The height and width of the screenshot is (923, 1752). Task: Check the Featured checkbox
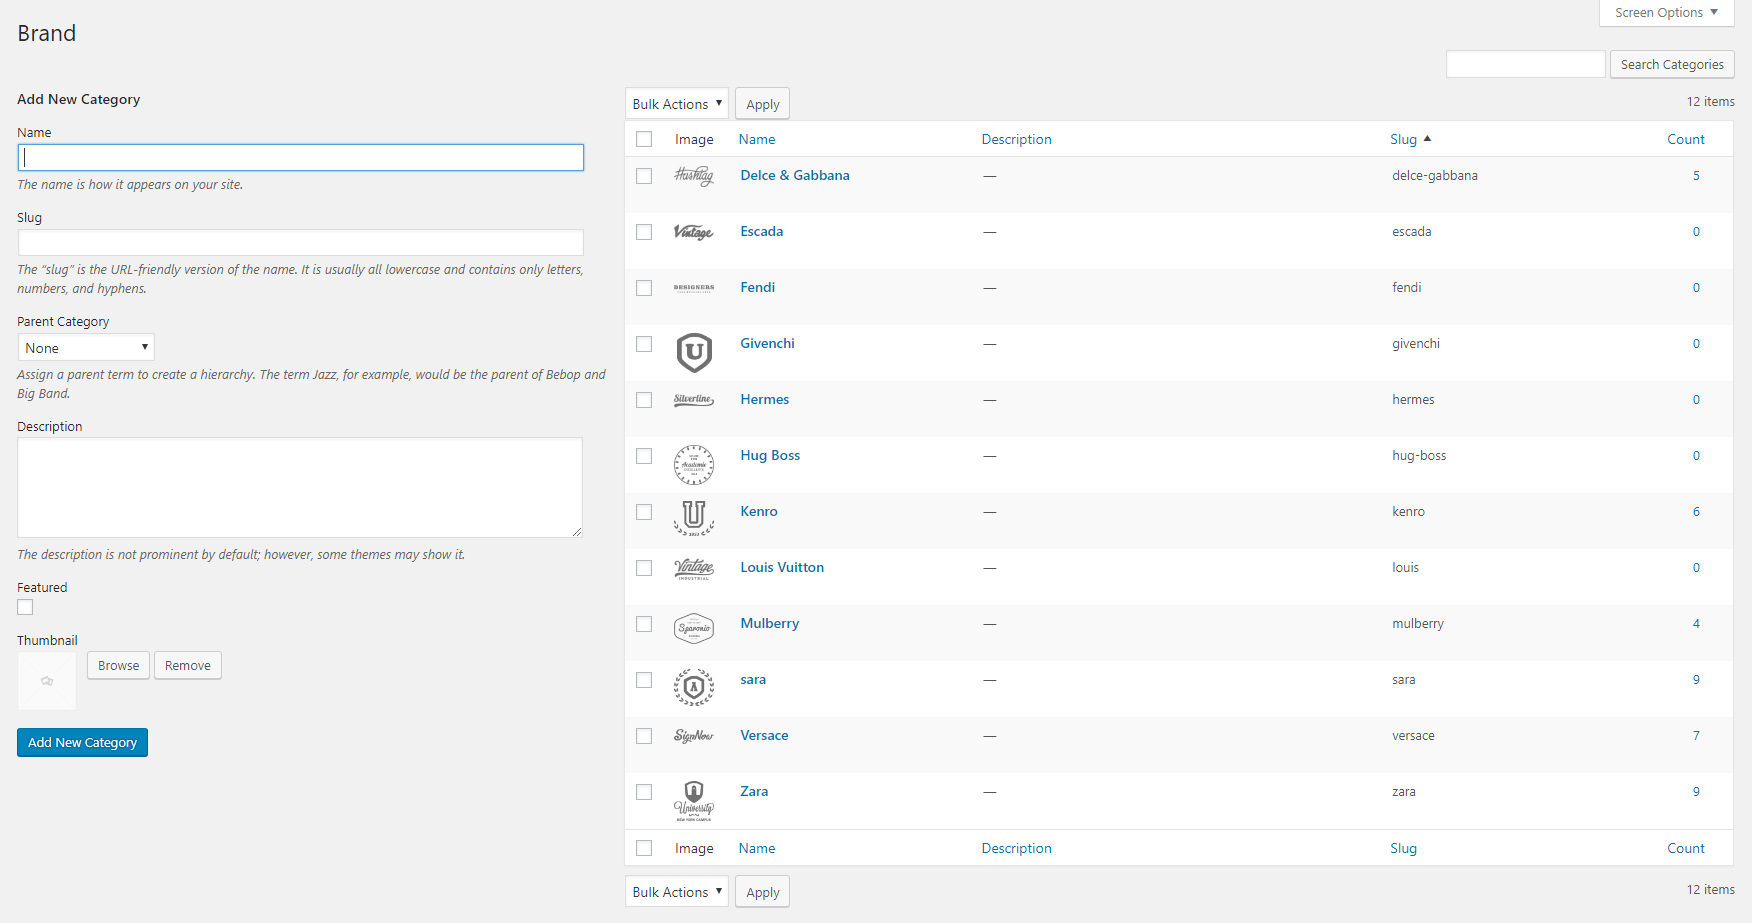[25, 607]
